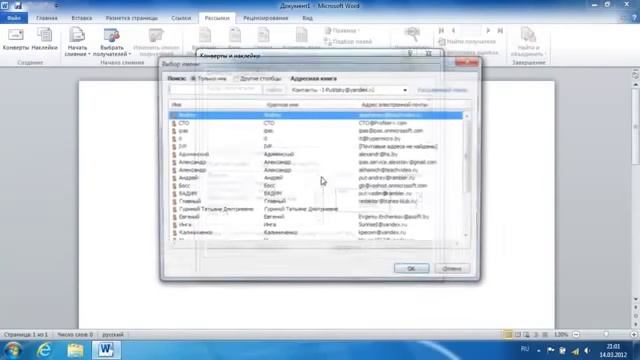This screenshot has height=360, width=640.
Task: Open the Файл tab
Action: [14, 18]
